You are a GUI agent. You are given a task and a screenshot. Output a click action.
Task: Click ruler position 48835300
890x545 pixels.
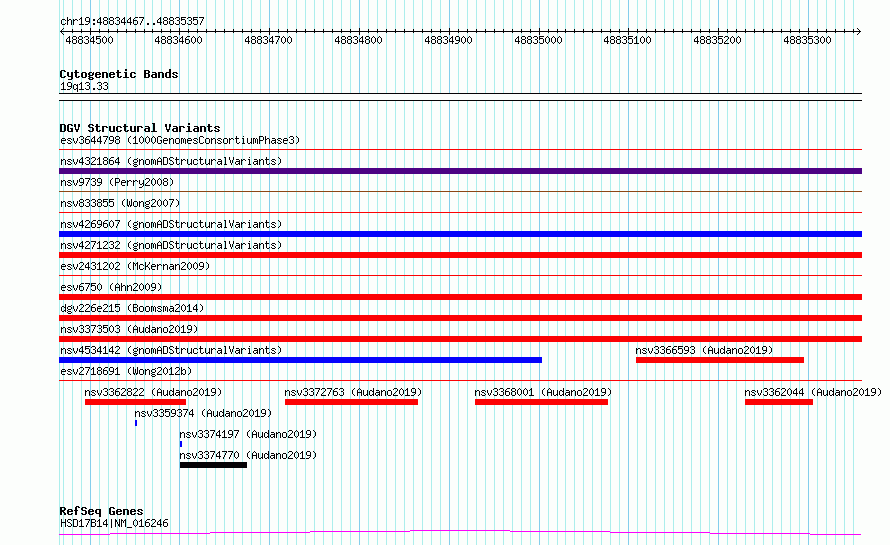pyautogui.click(x=807, y=40)
